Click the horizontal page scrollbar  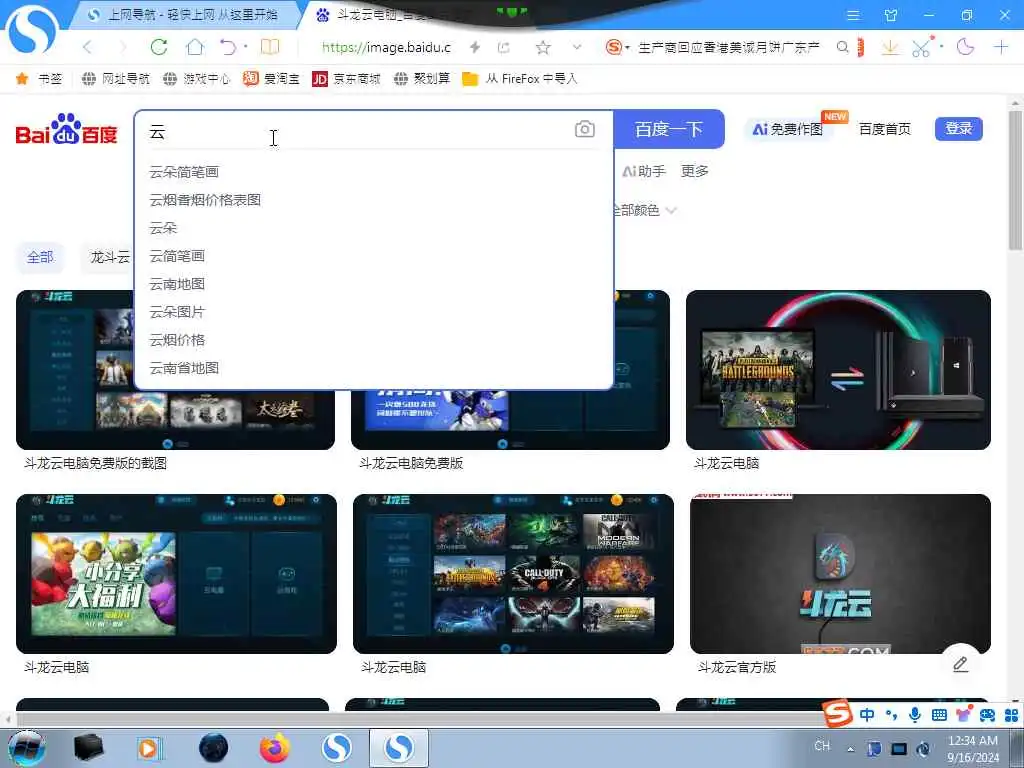[x=418, y=719]
